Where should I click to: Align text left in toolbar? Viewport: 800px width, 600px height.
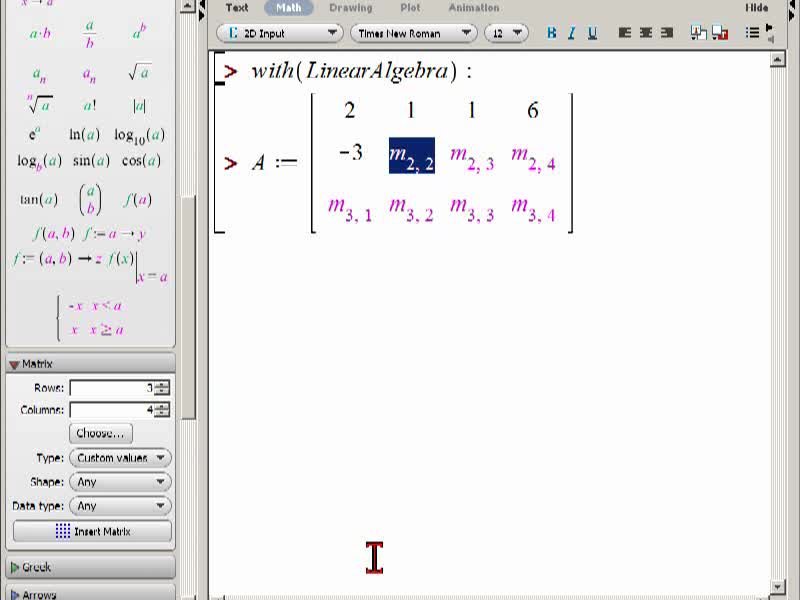(x=624, y=33)
